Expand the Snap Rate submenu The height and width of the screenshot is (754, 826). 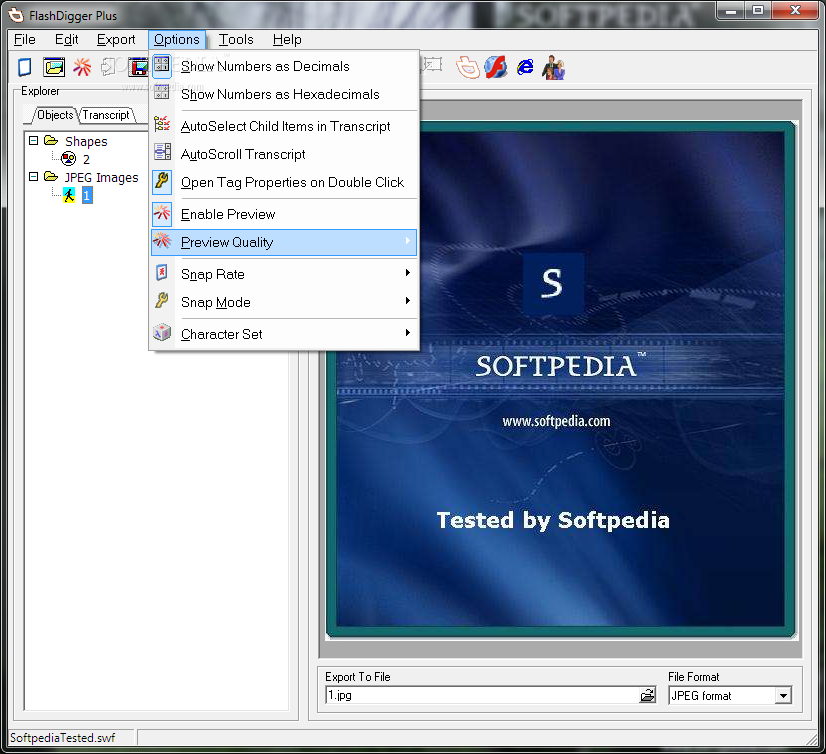284,275
